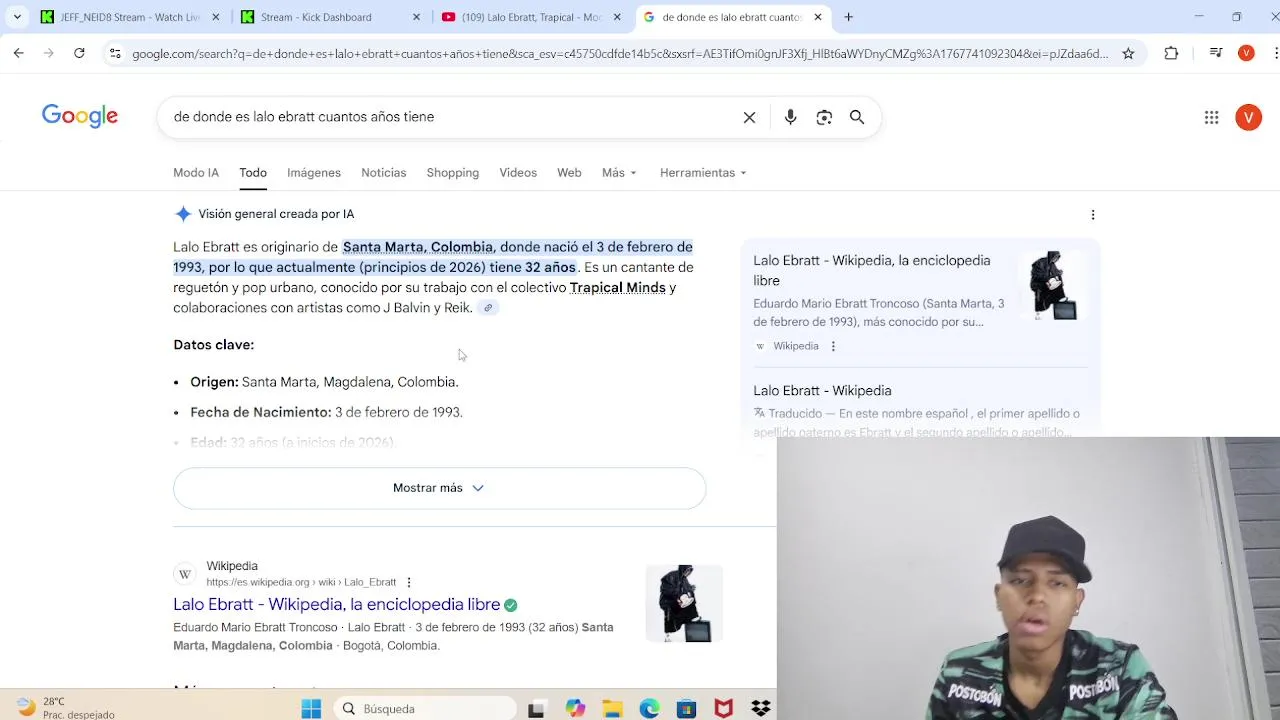Viewport: 1280px width, 720px height.
Task: Open McAfee from taskbar
Action: pyautogui.click(x=723, y=708)
